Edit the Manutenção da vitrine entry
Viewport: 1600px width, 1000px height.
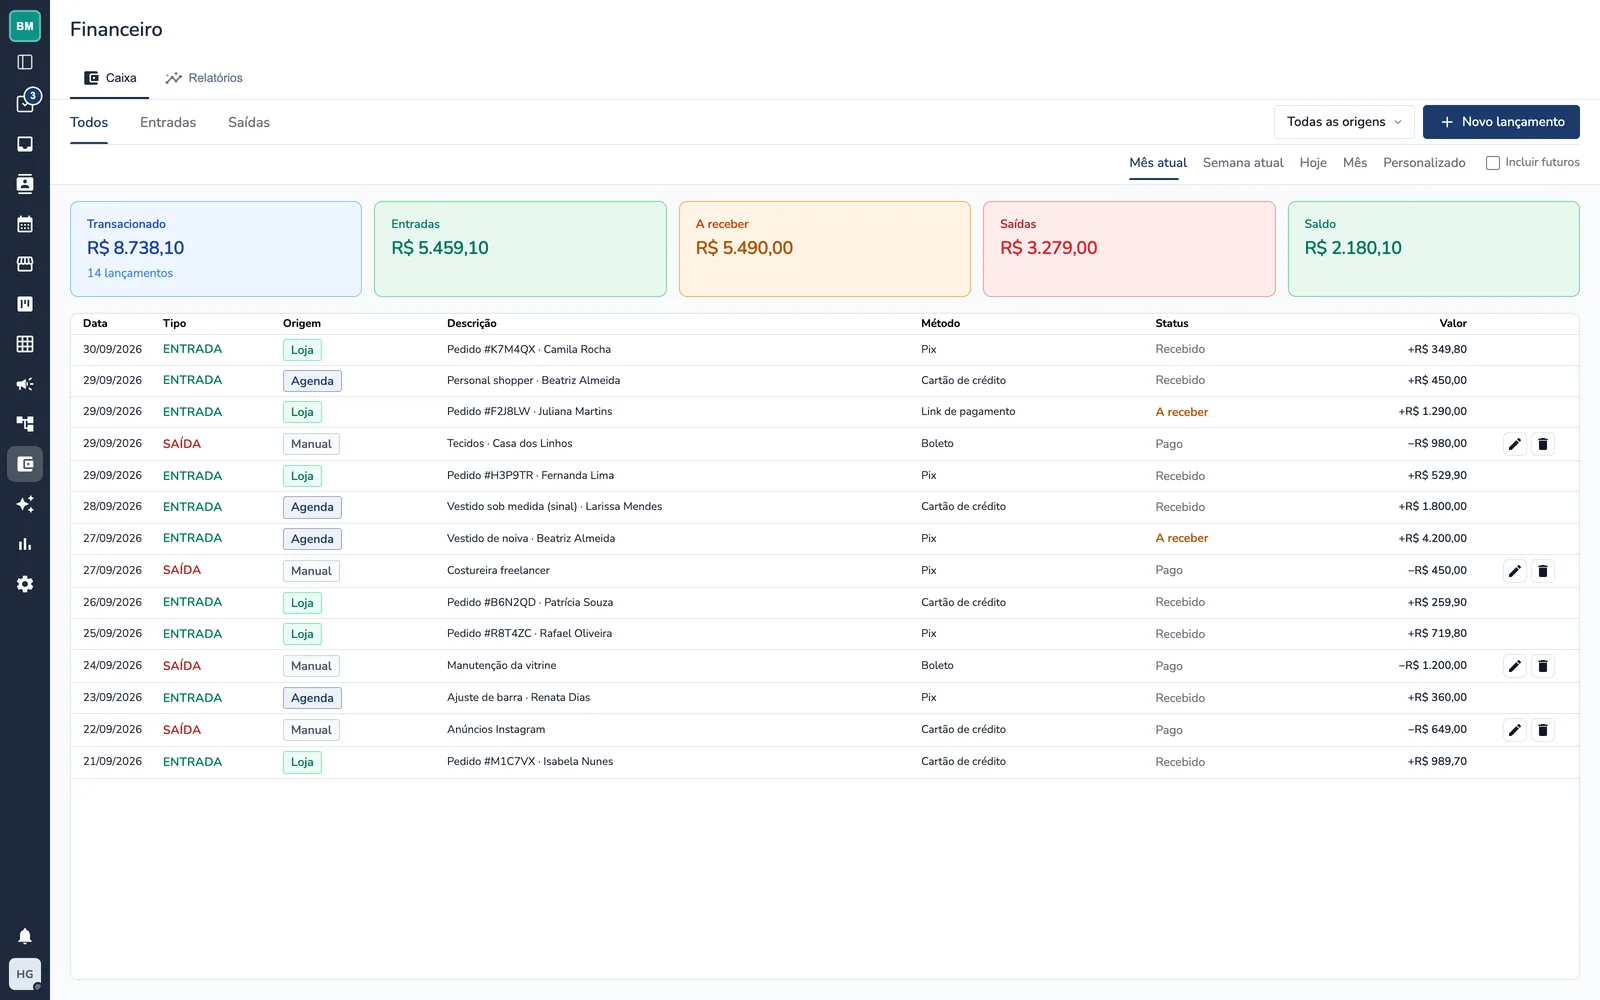point(1515,666)
